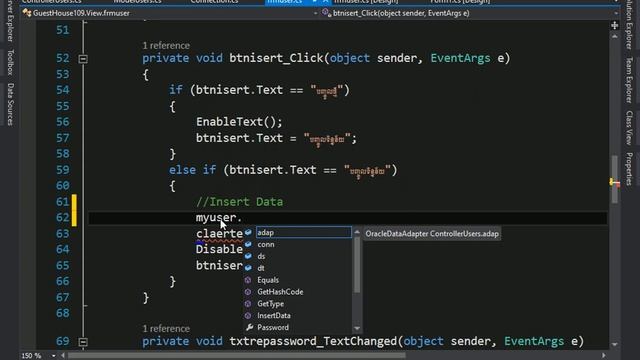Open the btnisert_Click member dropdown
640x360 pixels.
click(x=616, y=13)
